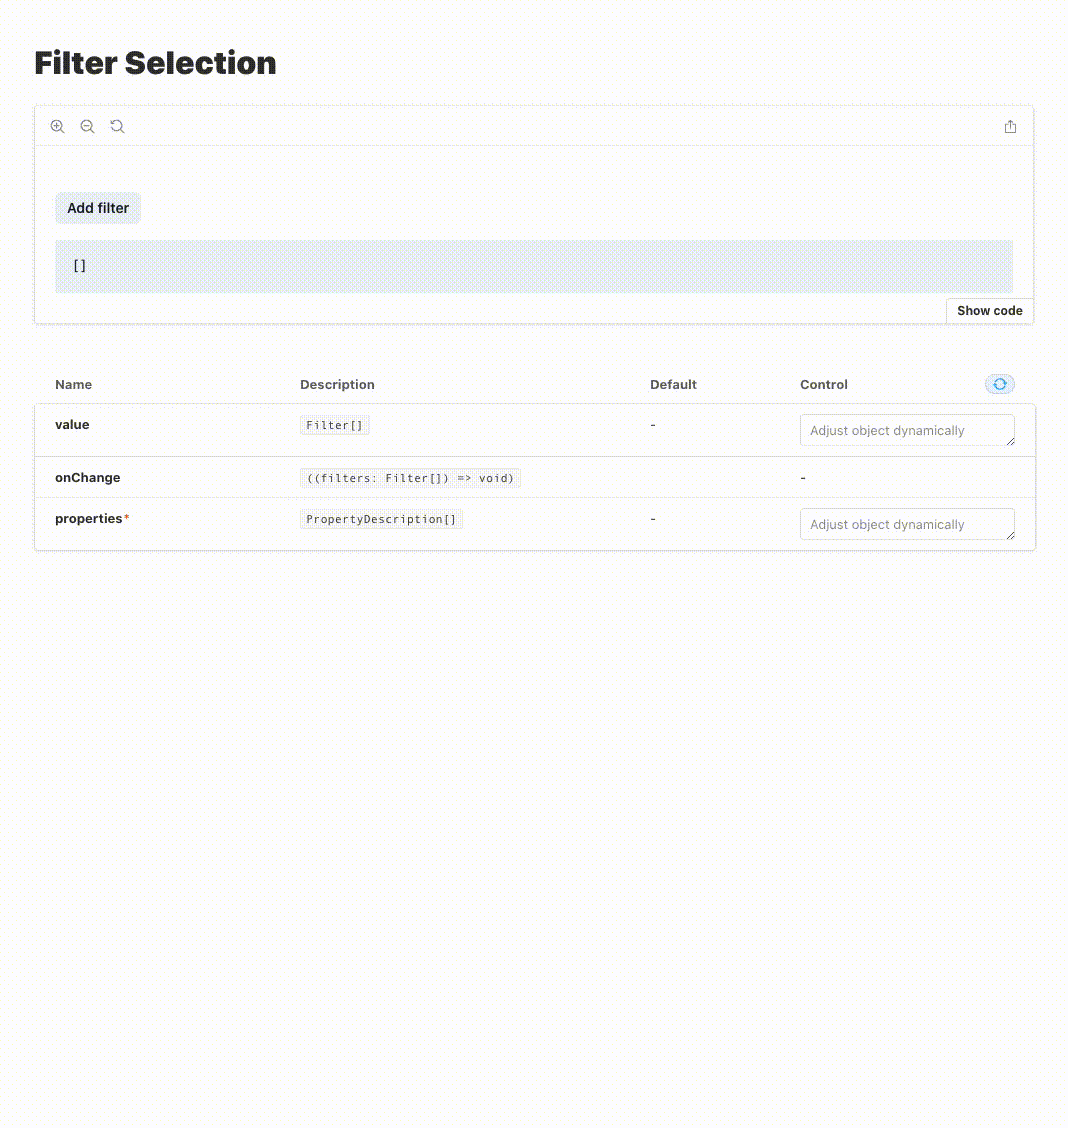This screenshot has height=1128, width=1068.
Task: Reset controls with the blue refresh icon
Action: coord(1000,384)
